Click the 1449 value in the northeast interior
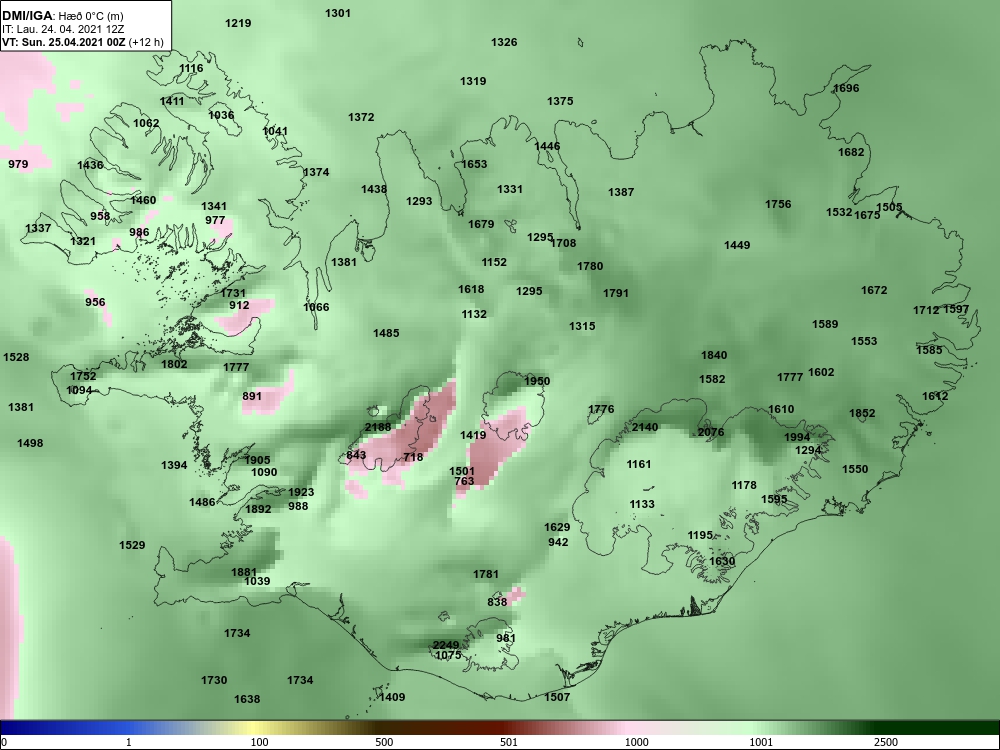The height and width of the screenshot is (750, 1000). click(737, 245)
